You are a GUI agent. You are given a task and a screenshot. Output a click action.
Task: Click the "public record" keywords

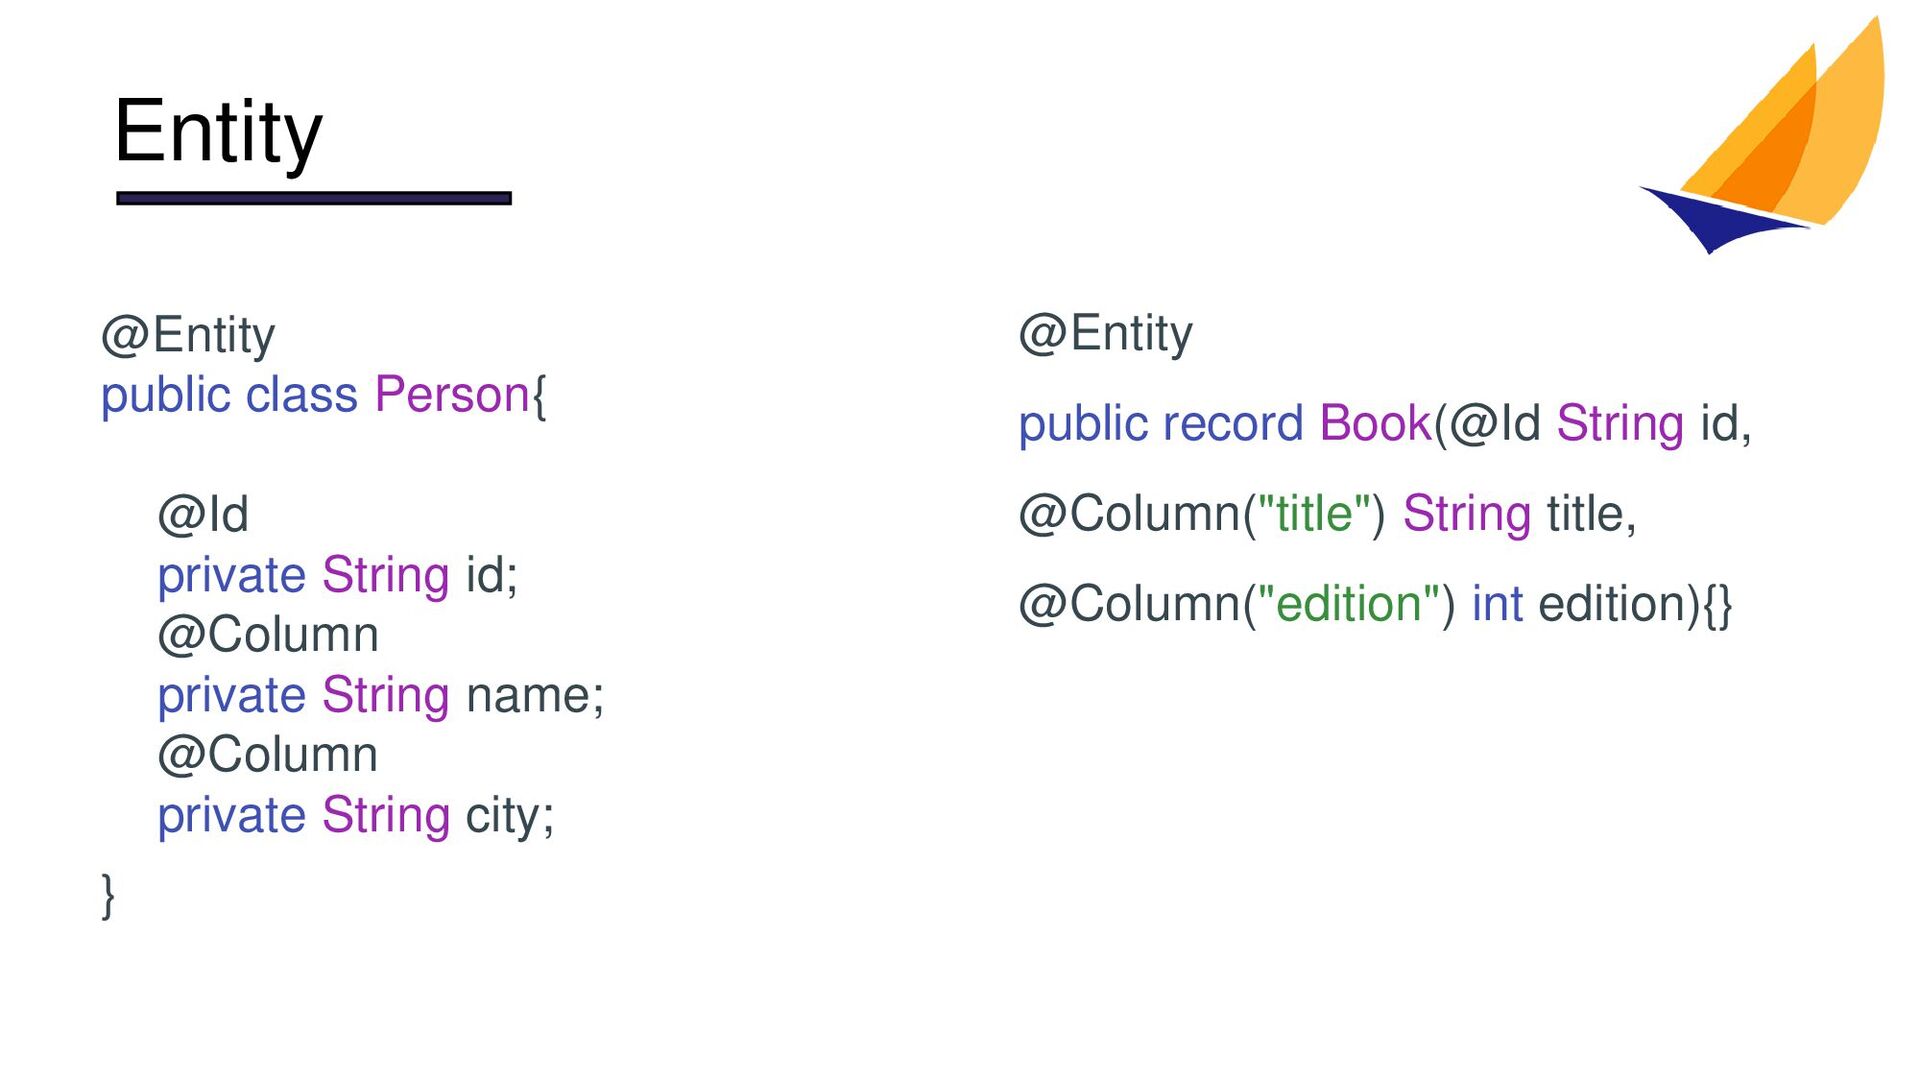point(1161,424)
